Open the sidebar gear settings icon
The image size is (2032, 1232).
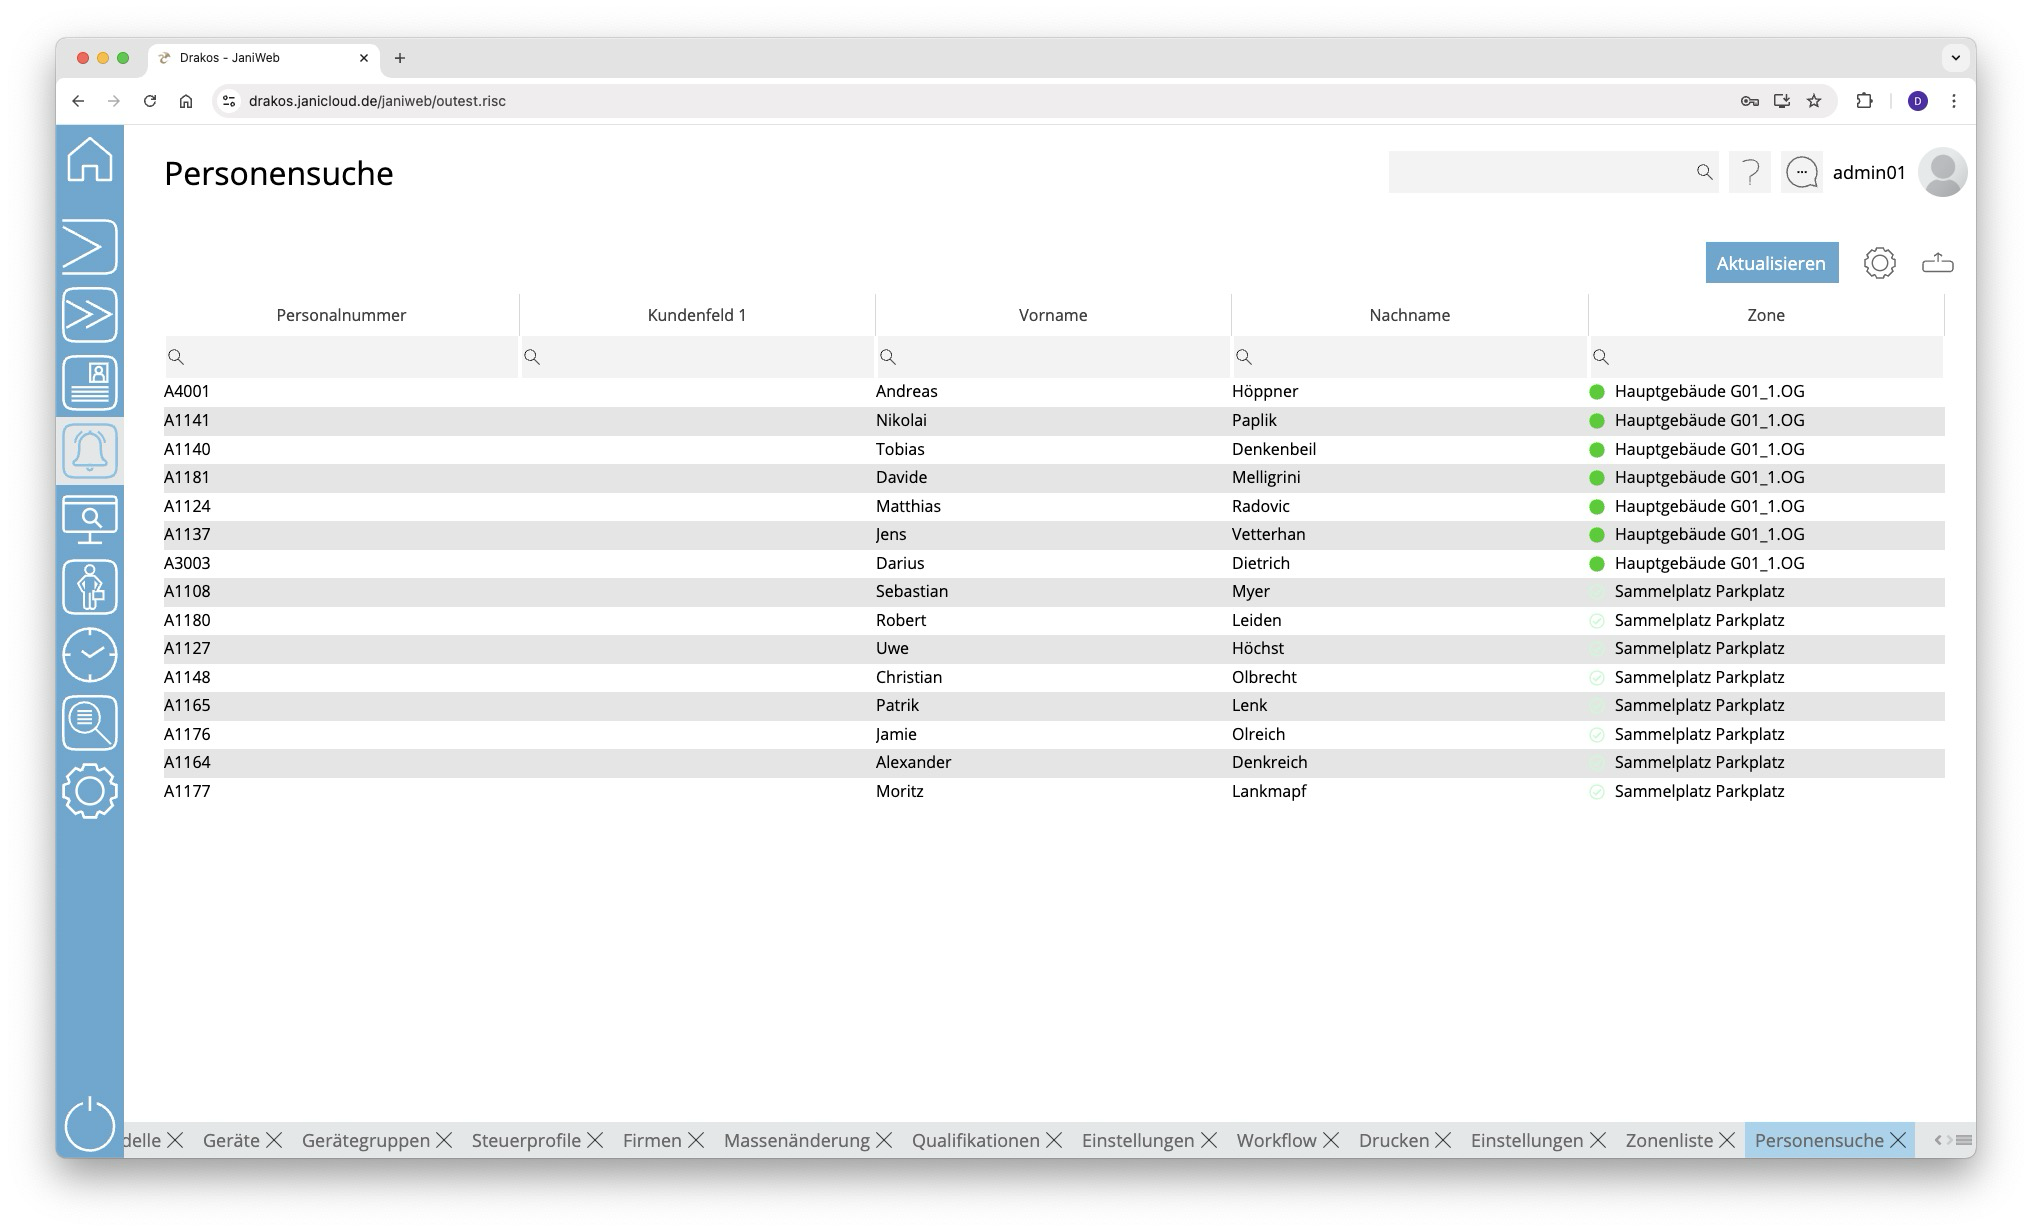pyautogui.click(x=90, y=791)
